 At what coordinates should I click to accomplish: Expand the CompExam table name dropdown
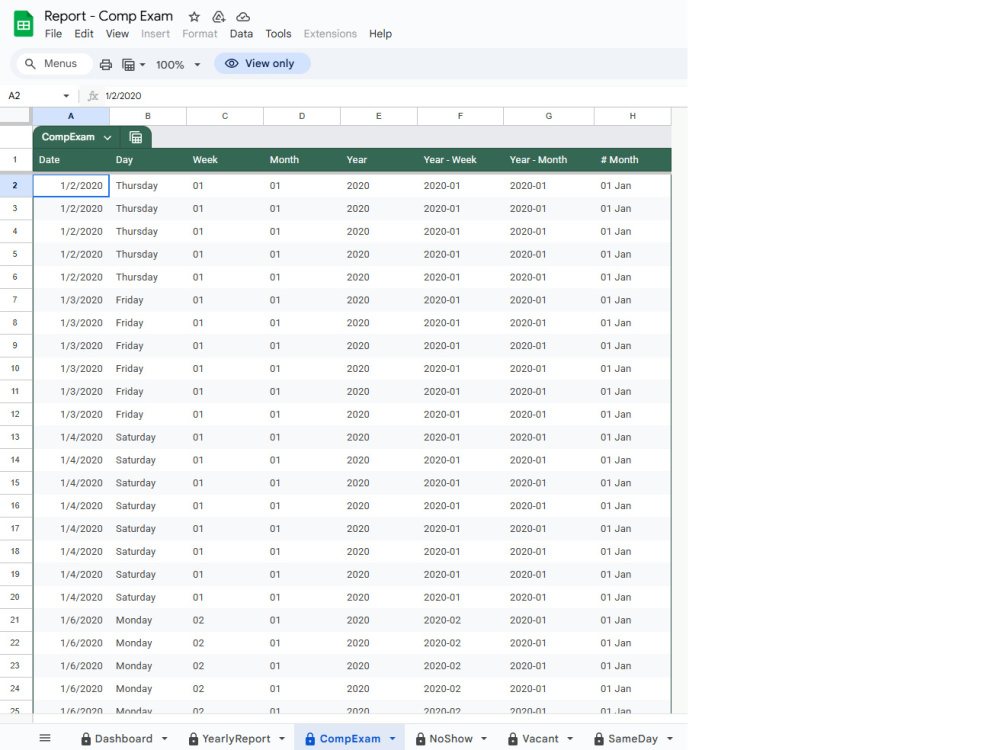pos(107,137)
